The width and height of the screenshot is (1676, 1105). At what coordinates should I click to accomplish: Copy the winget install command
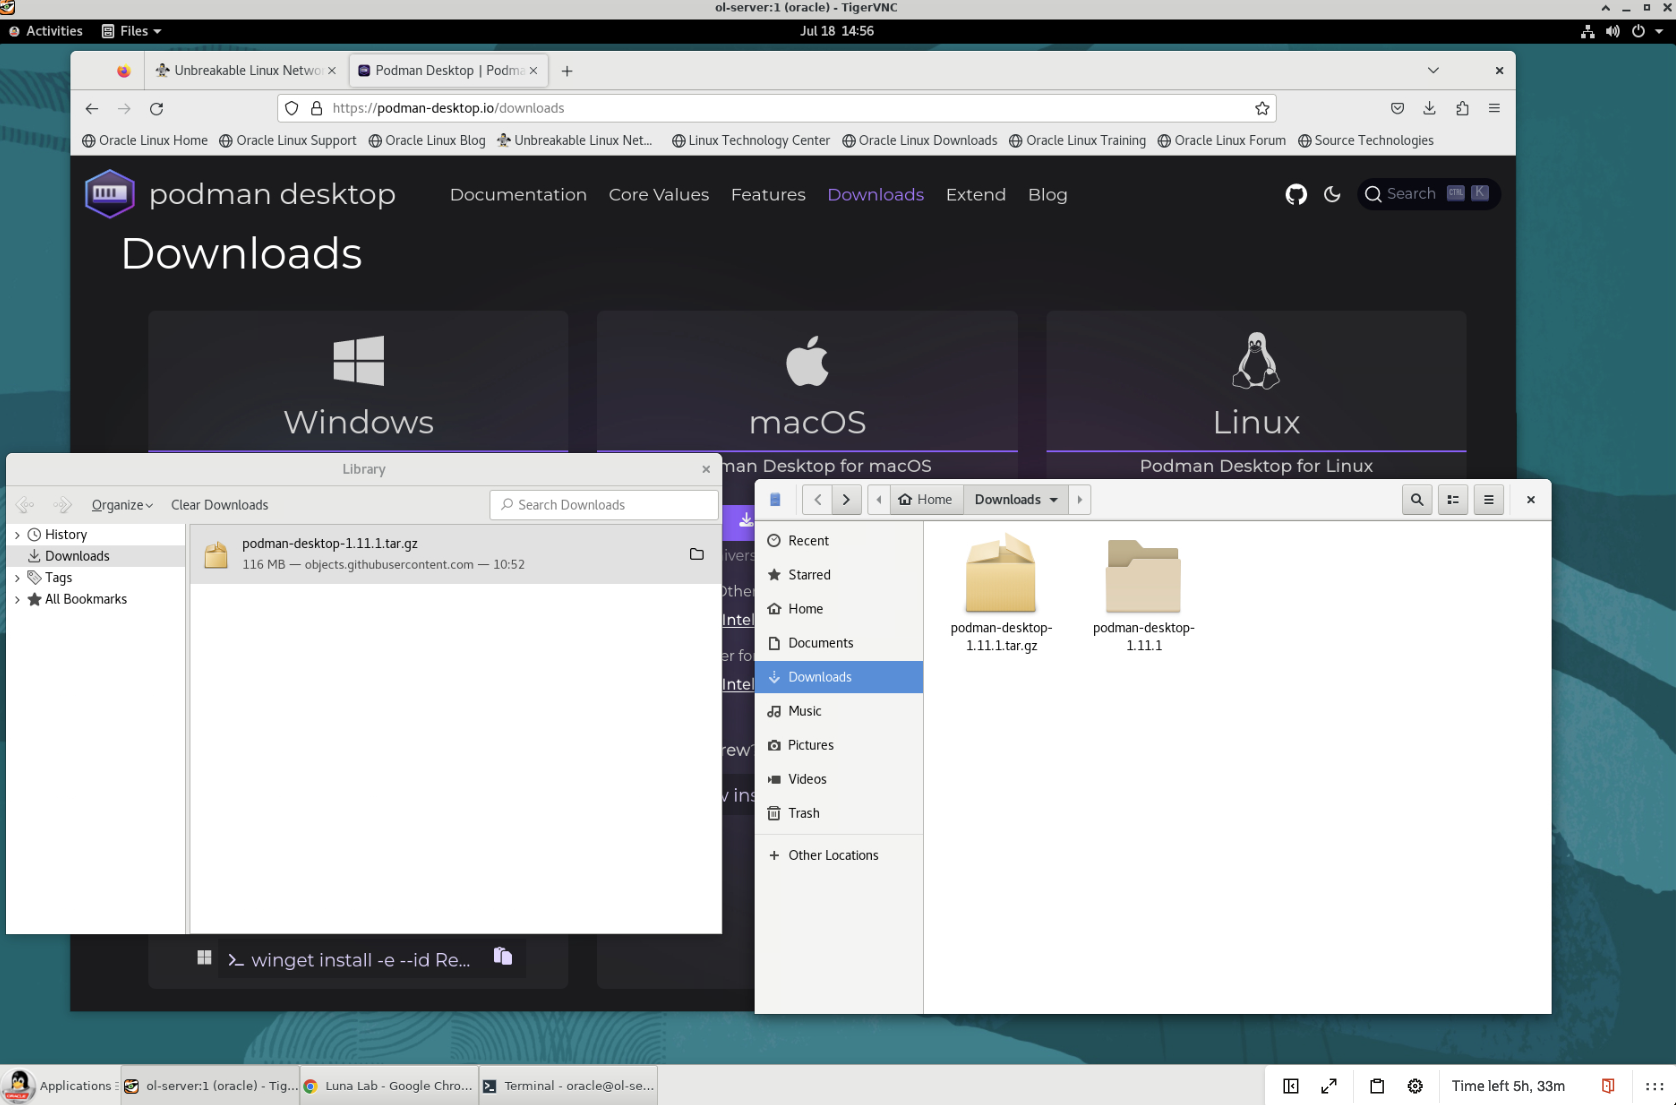(x=503, y=957)
